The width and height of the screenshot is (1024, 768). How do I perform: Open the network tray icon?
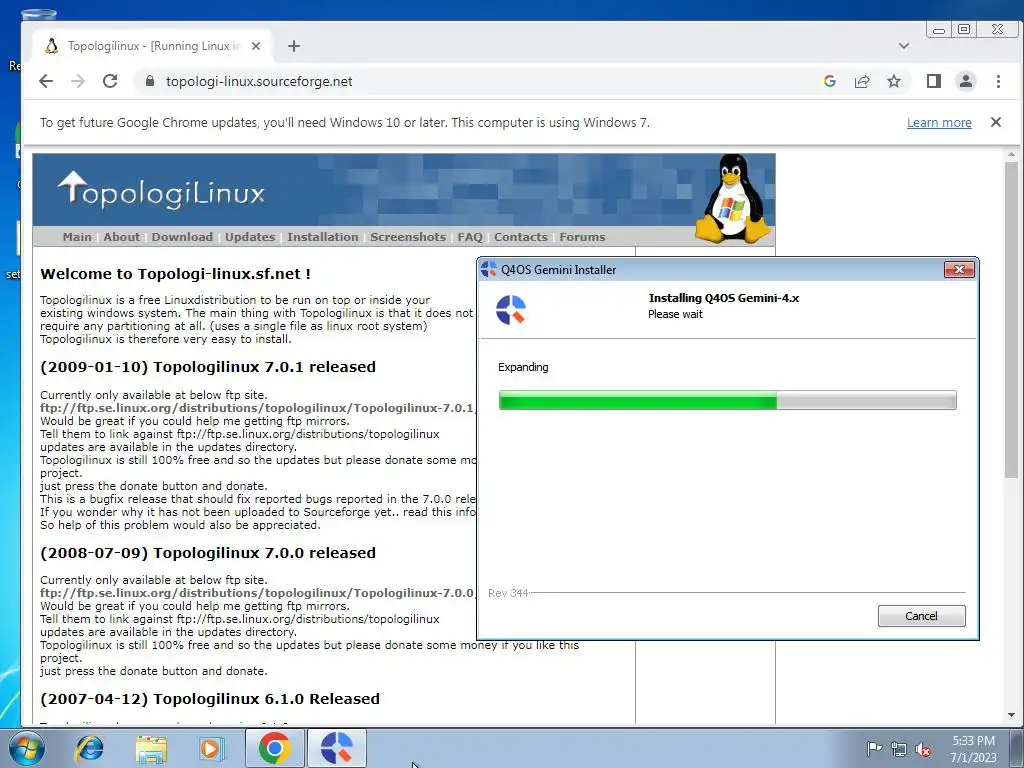pyautogui.click(x=899, y=749)
